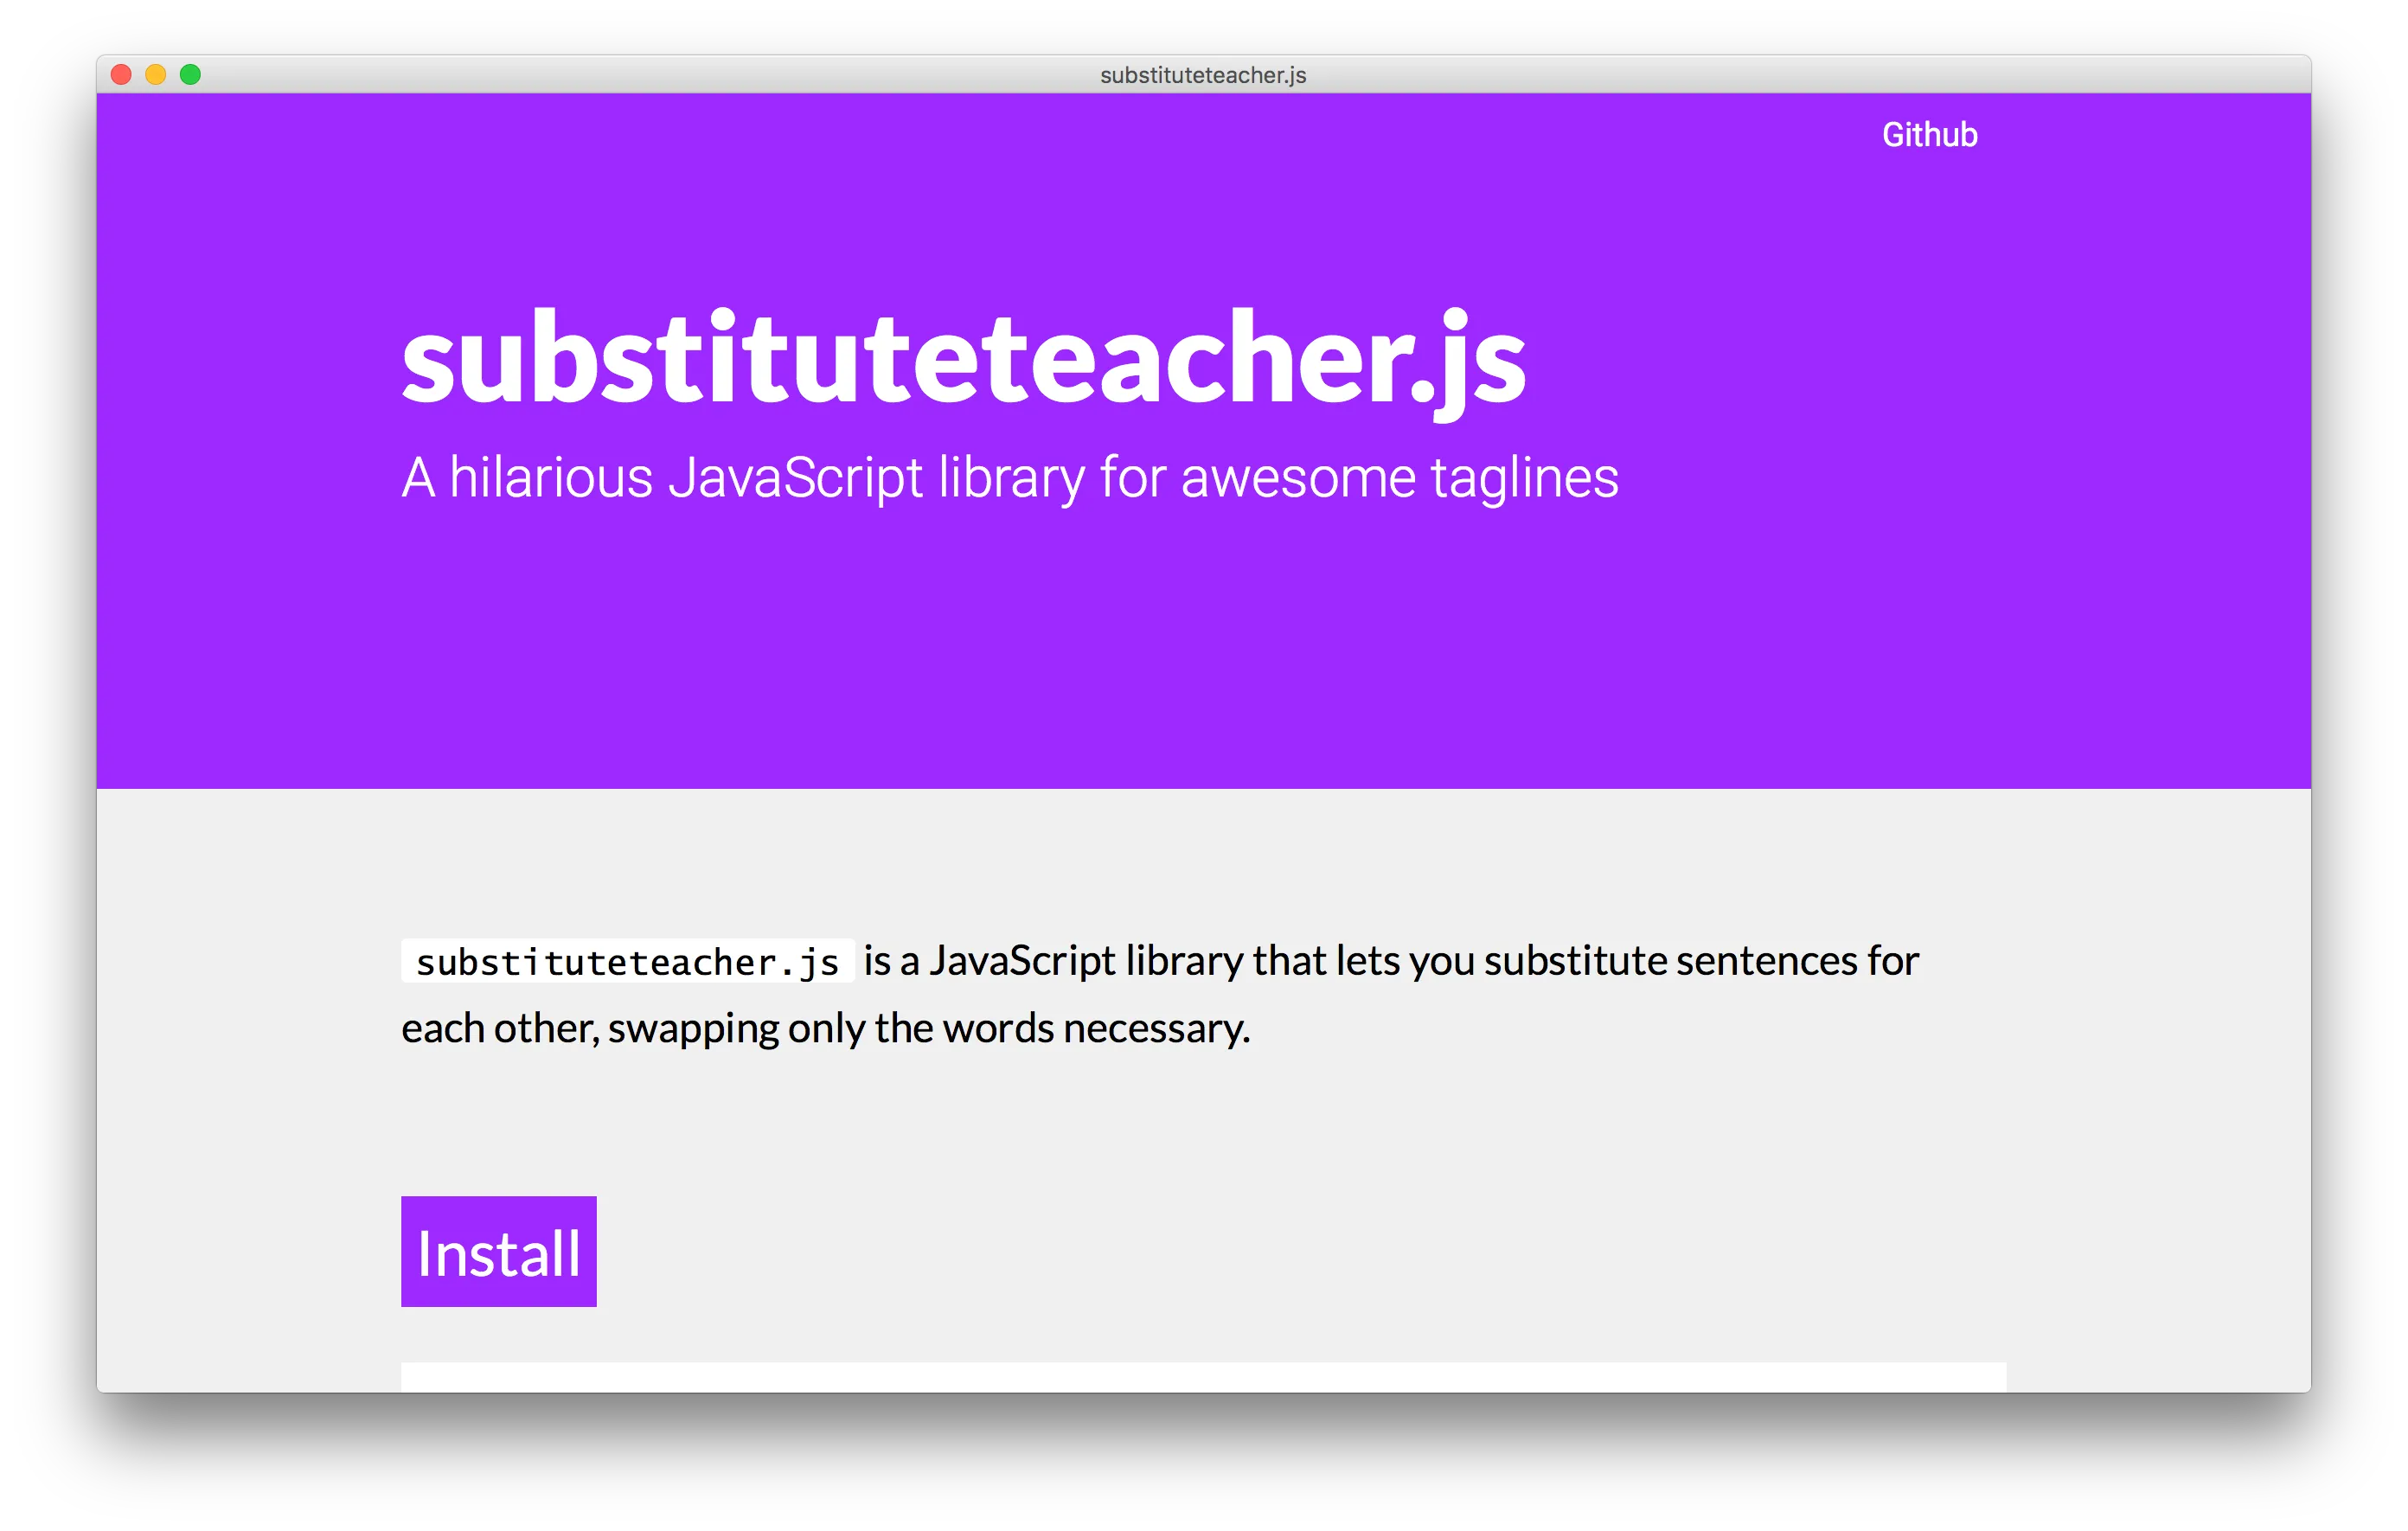Click the purple hero banner area
Screen dimensions: 2408x1531
pos(1200,650)
